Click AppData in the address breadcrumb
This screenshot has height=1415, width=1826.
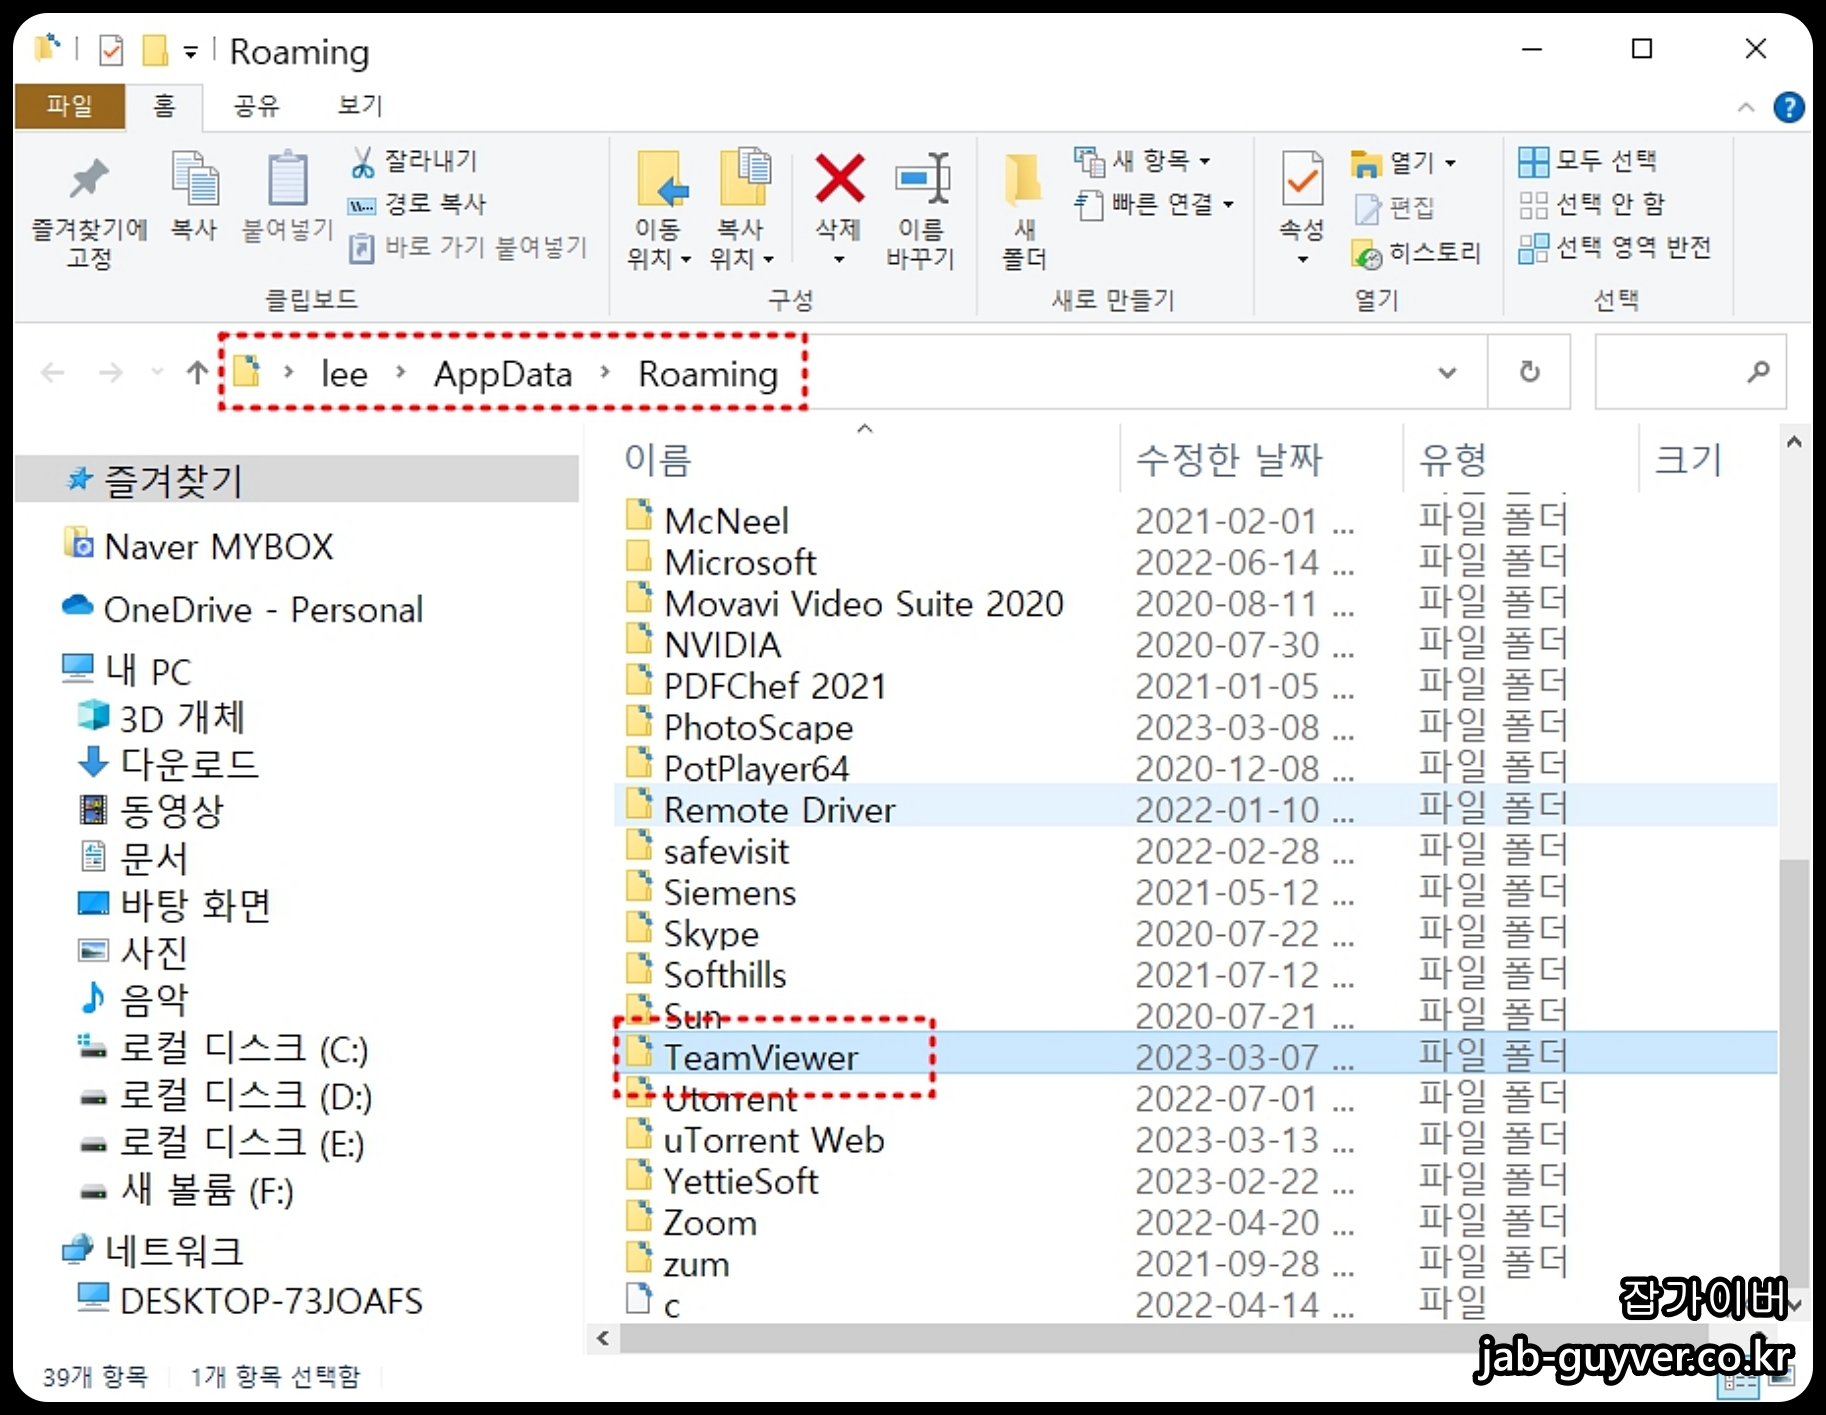pyautogui.click(x=503, y=374)
